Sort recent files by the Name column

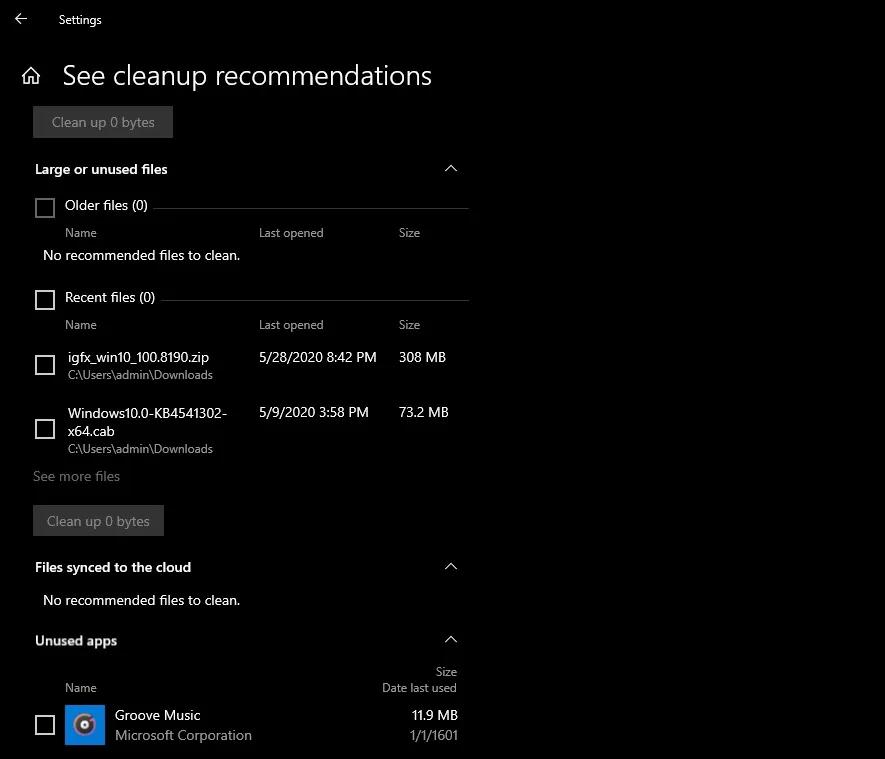(x=80, y=324)
